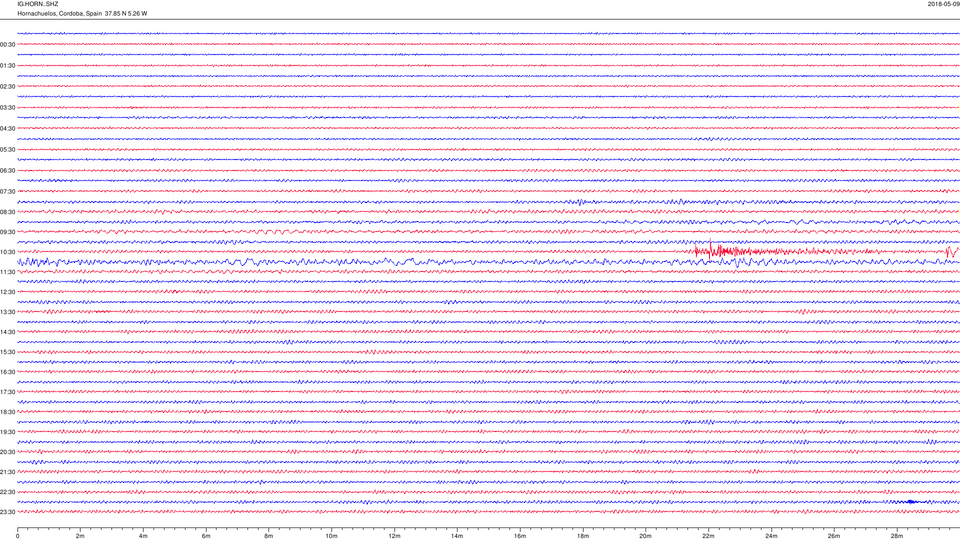Click the 04:30 time label

pyautogui.click(x=7, y=129)
